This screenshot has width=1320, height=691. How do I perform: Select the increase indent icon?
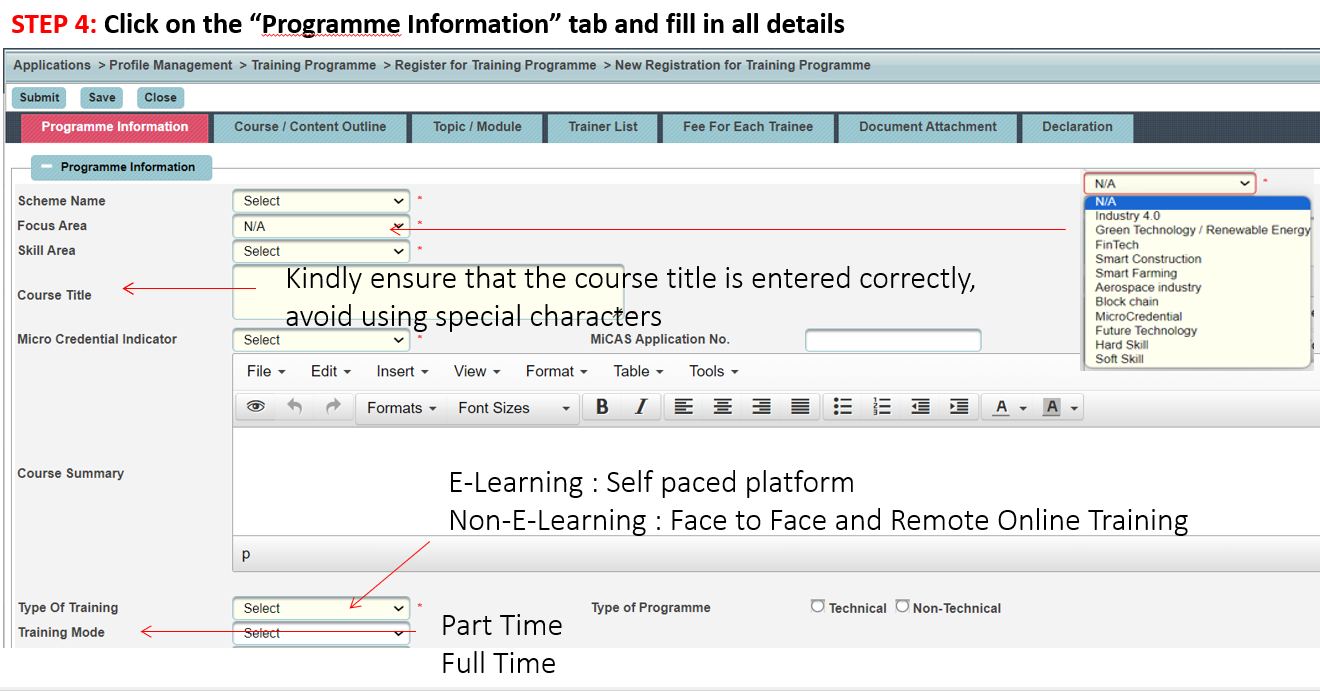pyautogui.click(x=958, y=407)
